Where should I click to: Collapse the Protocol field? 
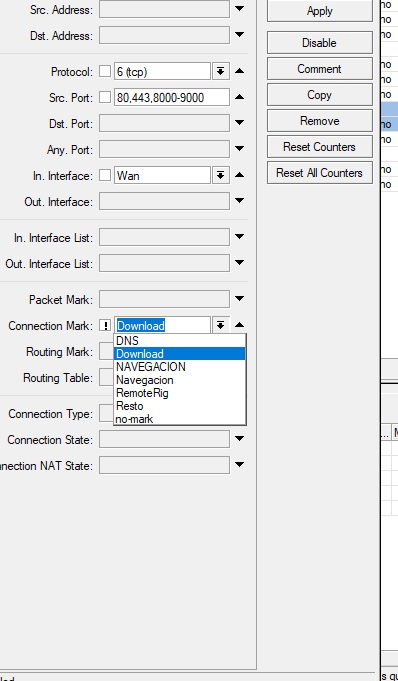tap(239, 71)
